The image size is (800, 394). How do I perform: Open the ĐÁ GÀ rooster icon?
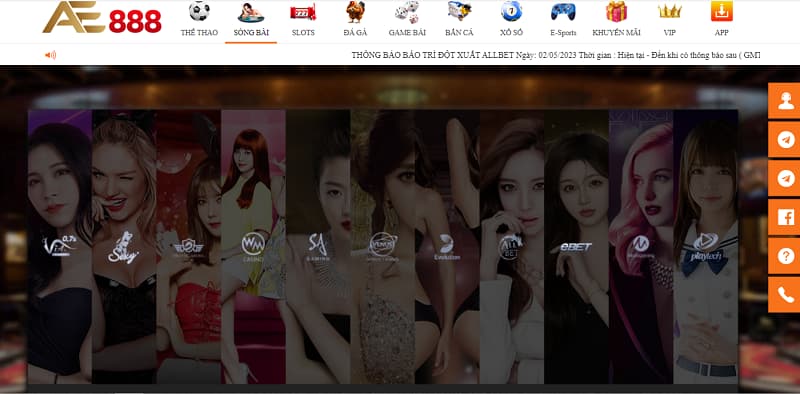(356, 12)
